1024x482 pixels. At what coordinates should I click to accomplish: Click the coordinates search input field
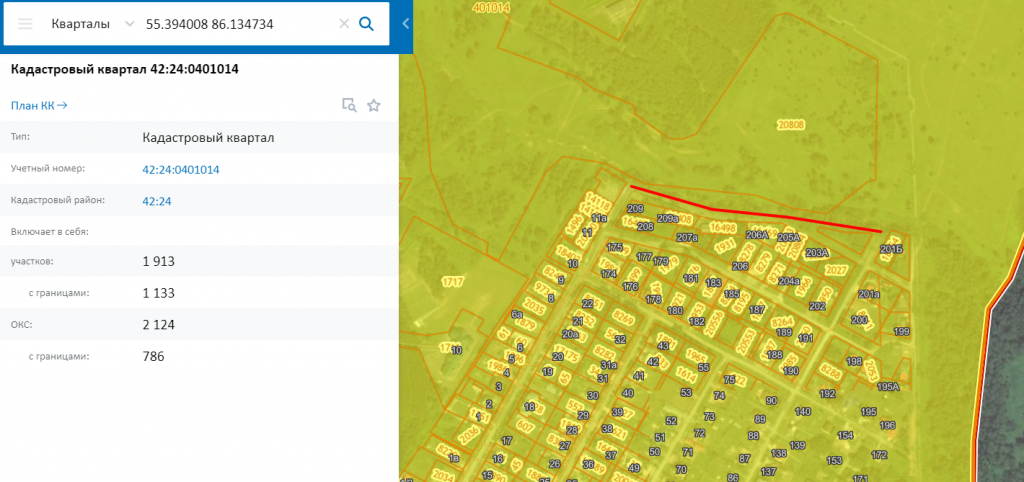point(238,24)
